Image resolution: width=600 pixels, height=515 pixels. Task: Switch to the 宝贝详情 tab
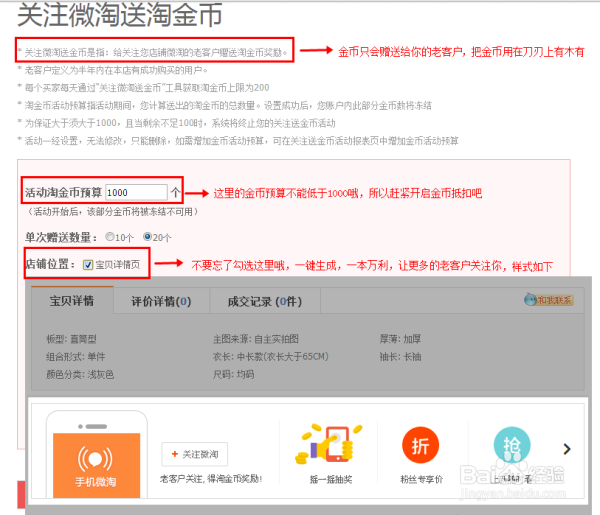[72, 301]
